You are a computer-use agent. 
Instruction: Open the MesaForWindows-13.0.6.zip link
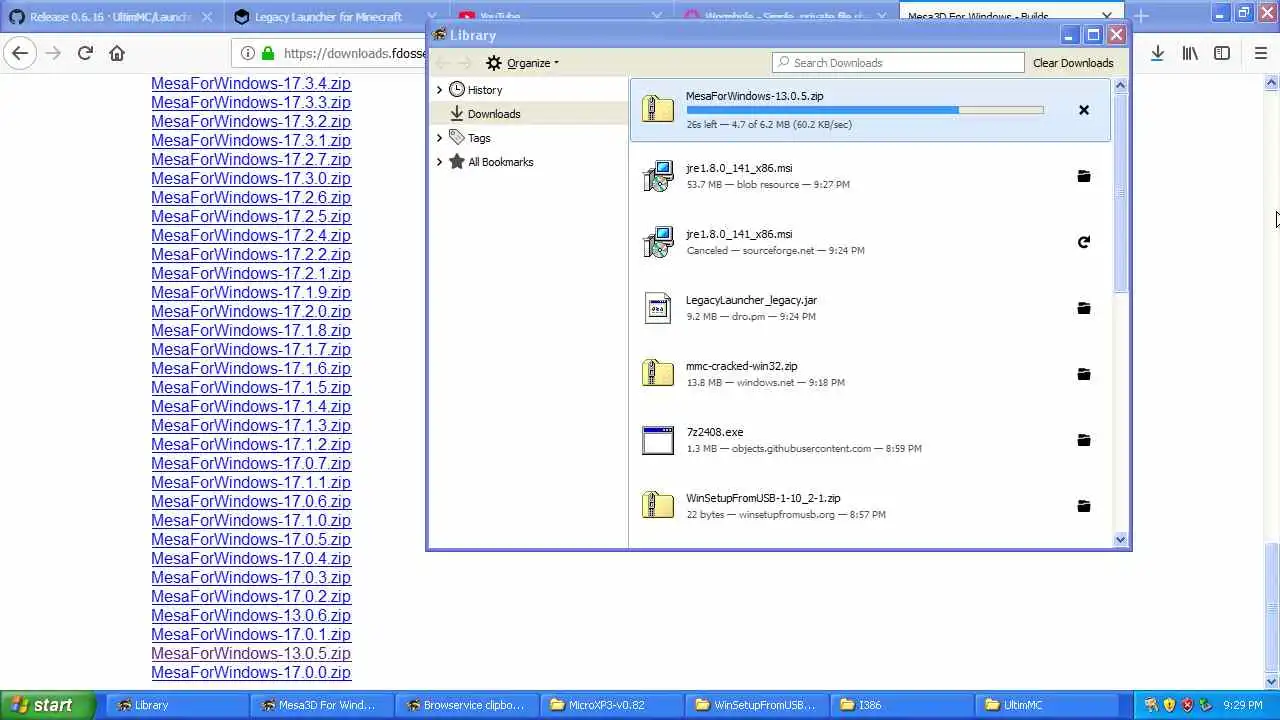click(251, 615)
